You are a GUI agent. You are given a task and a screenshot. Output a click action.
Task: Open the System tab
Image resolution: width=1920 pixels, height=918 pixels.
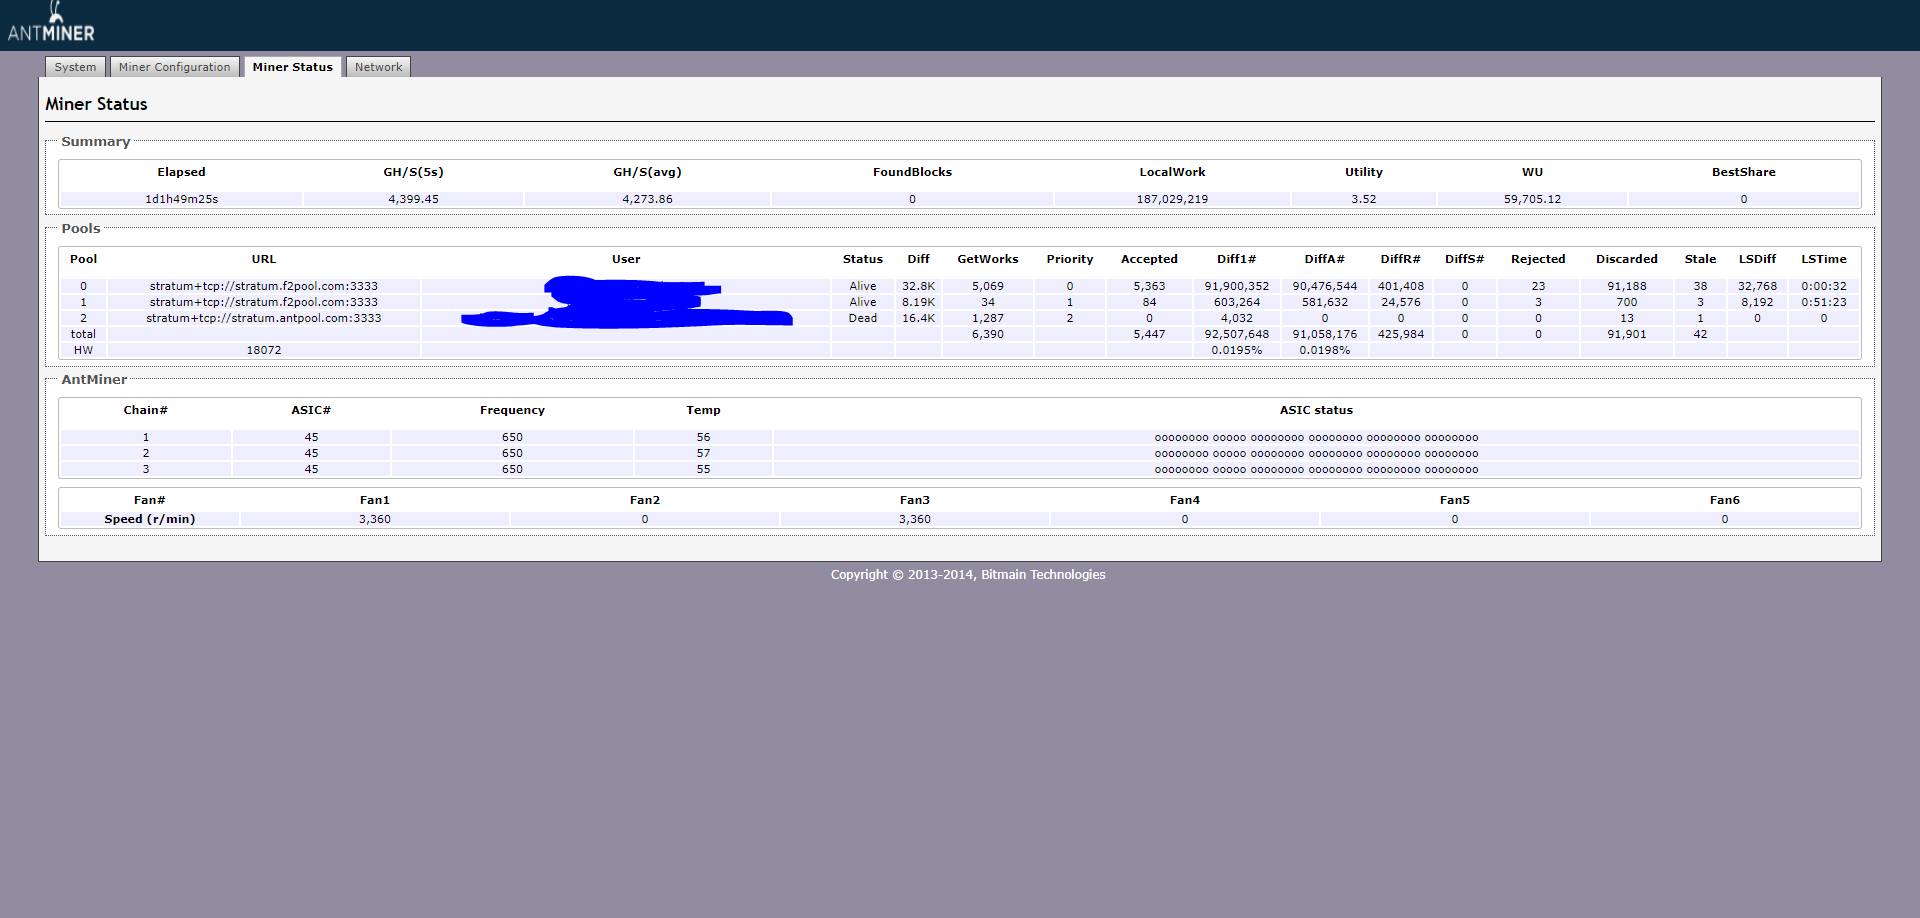click(x=75, y=67)
